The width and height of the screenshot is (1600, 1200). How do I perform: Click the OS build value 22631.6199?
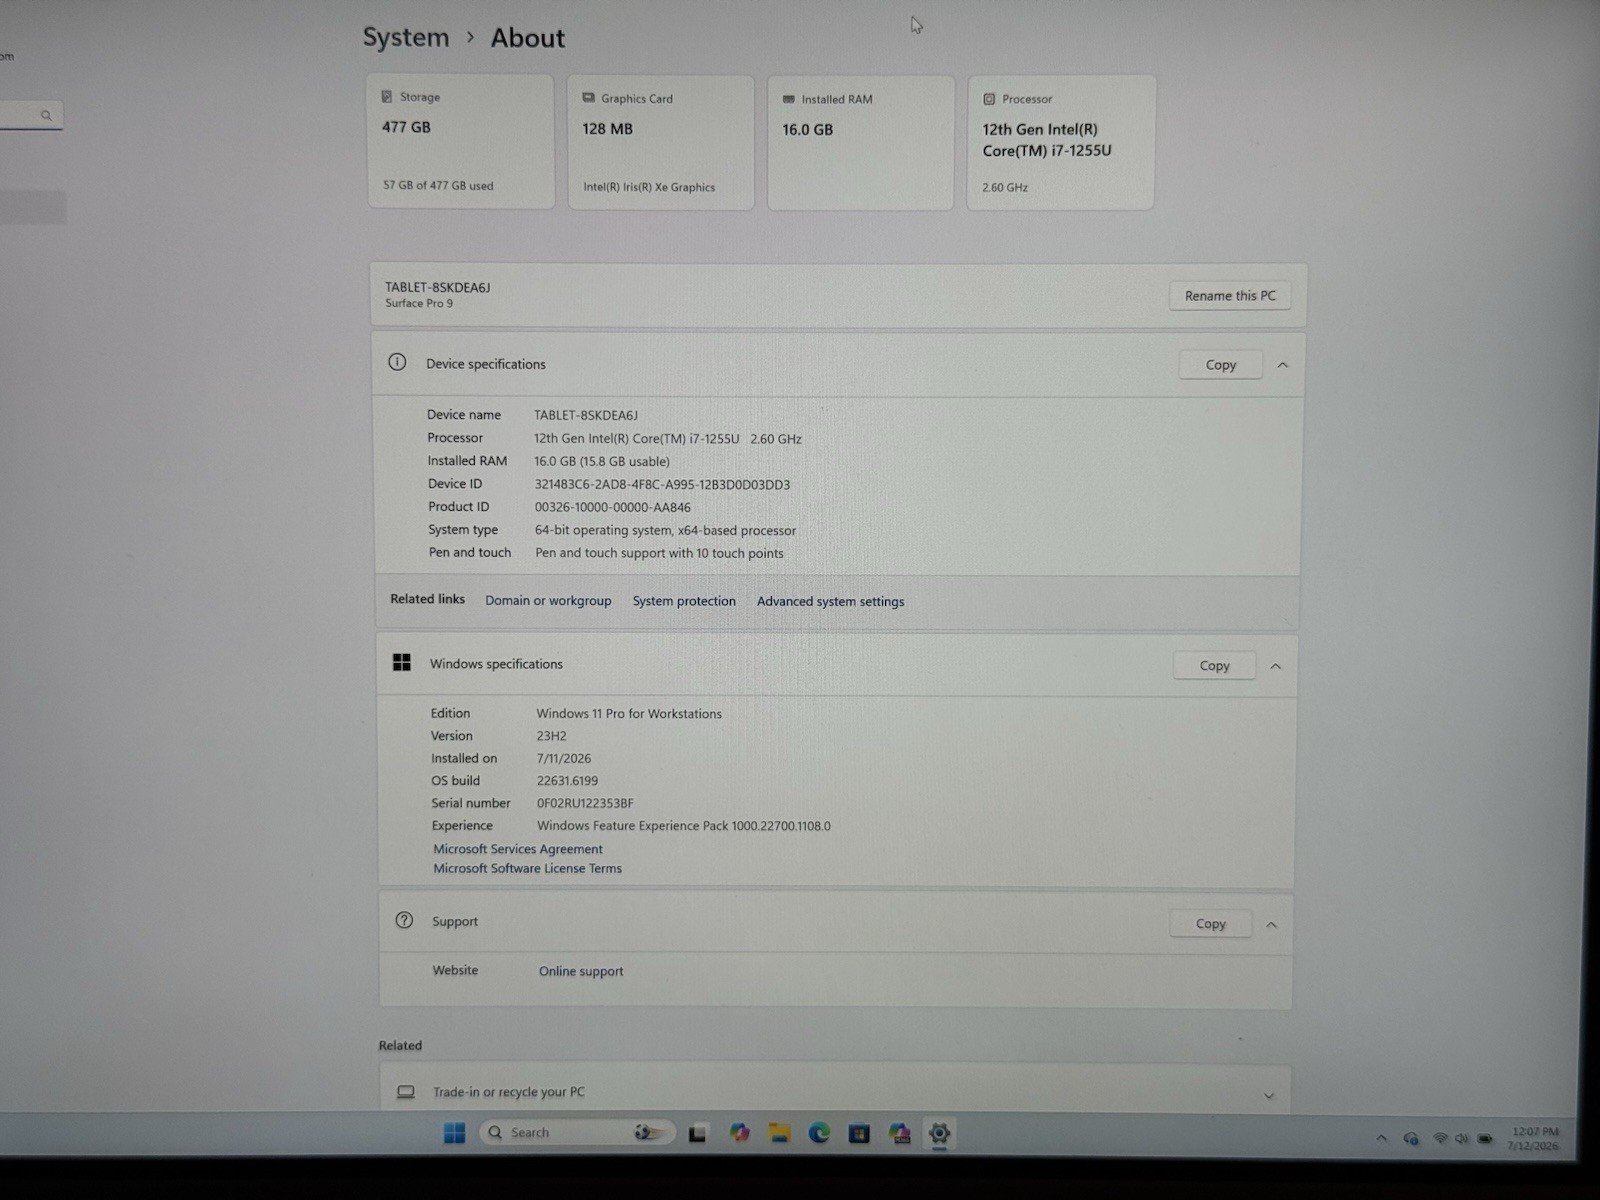click(567, 781)
